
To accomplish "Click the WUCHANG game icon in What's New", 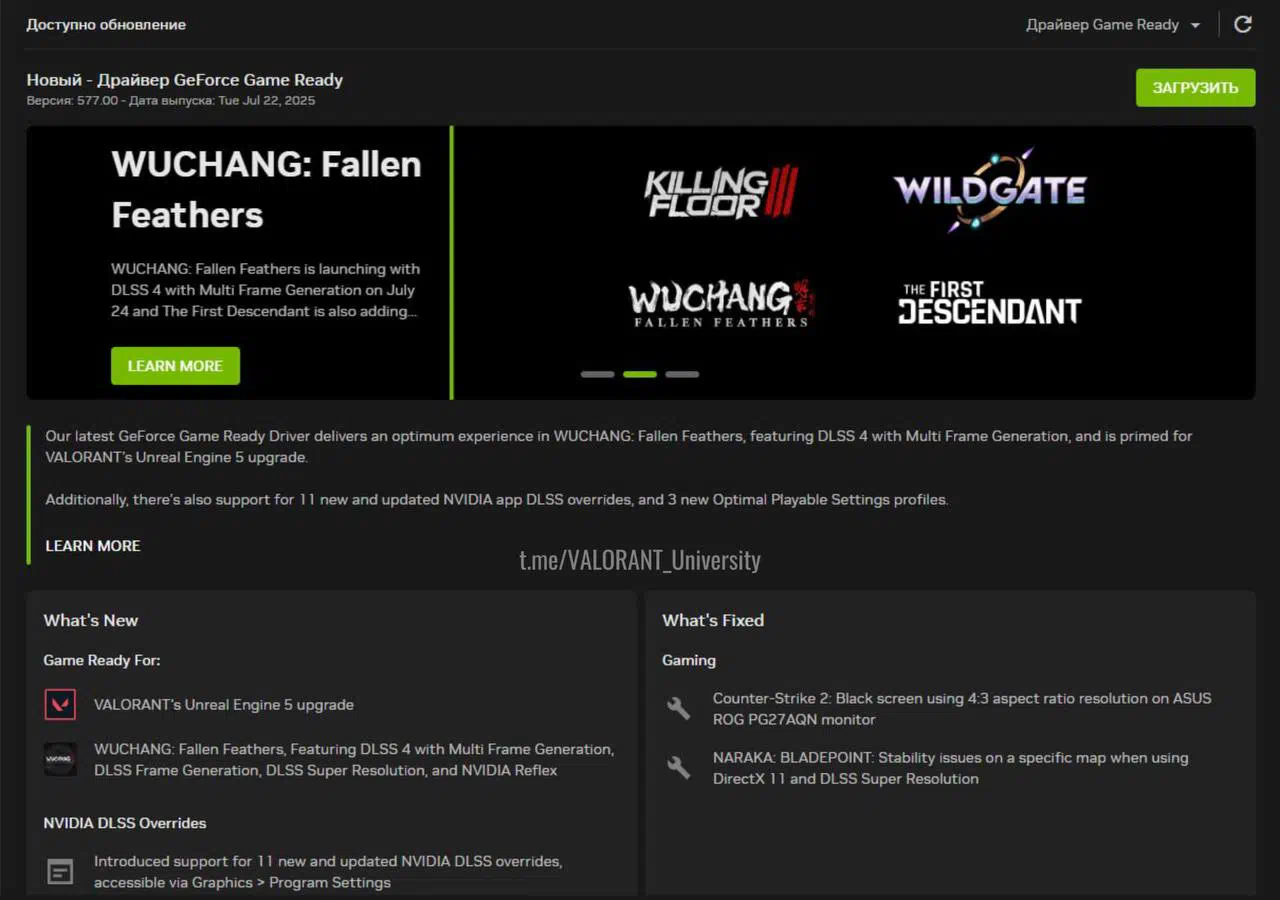I will (x=60, y=759).
